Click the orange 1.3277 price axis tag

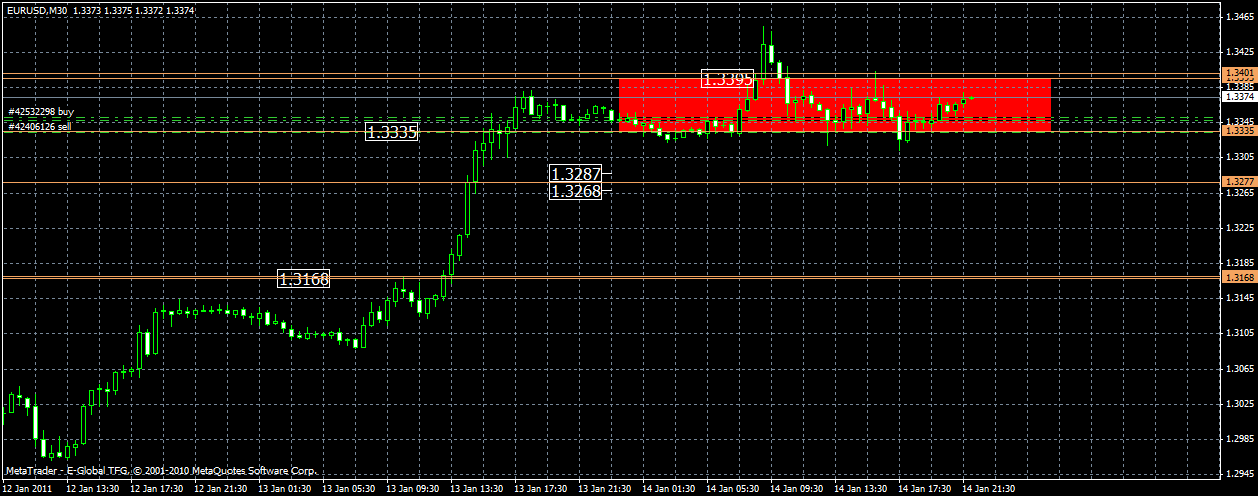tap(1239, 181)
